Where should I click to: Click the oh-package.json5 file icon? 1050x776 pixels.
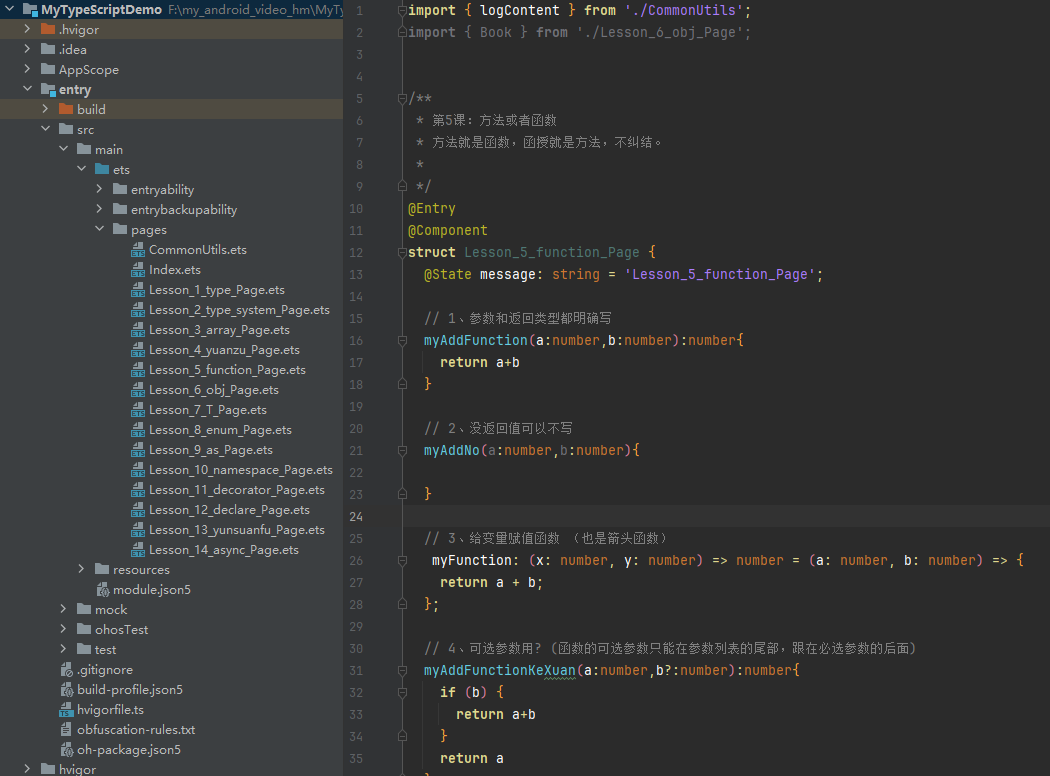[x=66, y=749]
